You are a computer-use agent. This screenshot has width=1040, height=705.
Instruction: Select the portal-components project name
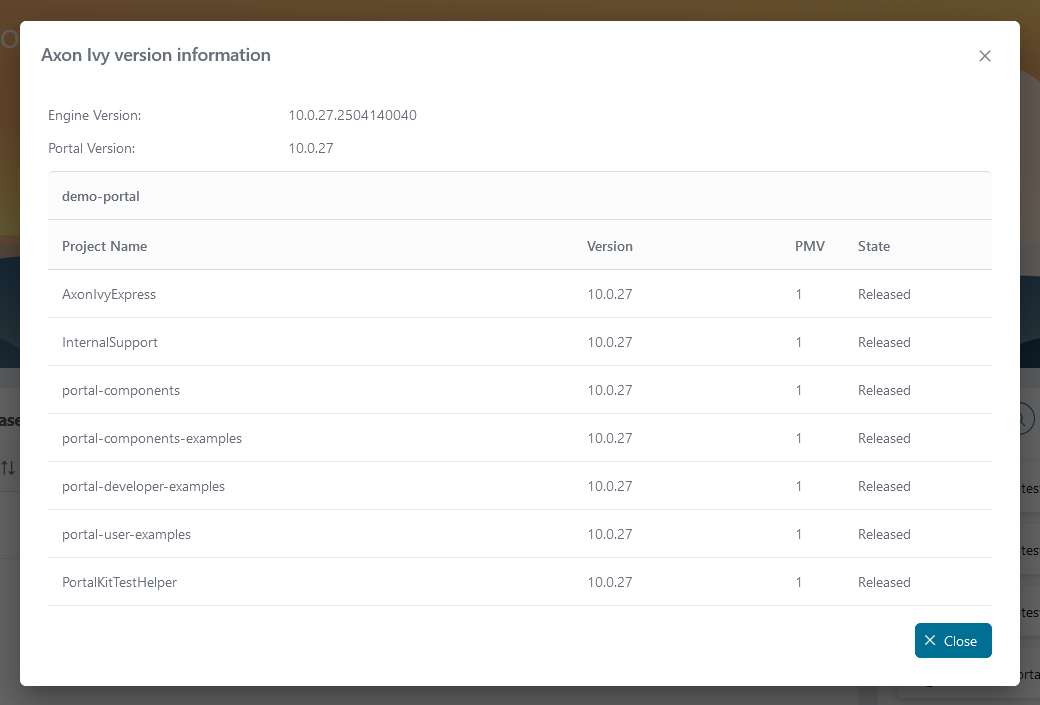[x=121, y=391]
